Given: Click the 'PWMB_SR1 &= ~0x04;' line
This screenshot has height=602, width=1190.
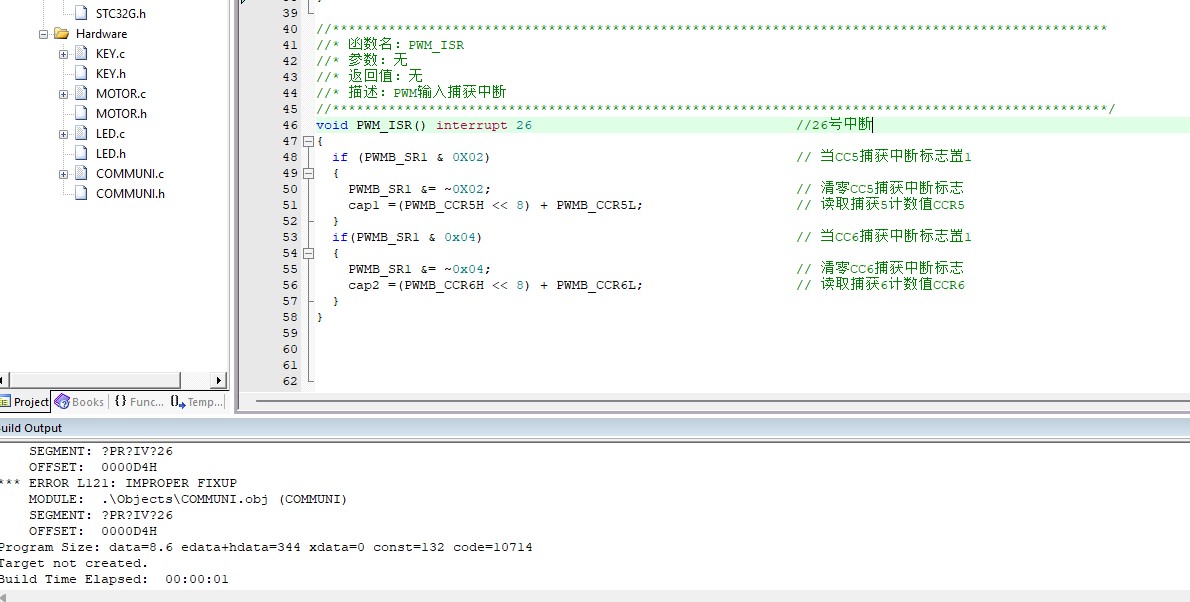Looking at the screenshot, I should pyautogui.click(x=420, y=269).
